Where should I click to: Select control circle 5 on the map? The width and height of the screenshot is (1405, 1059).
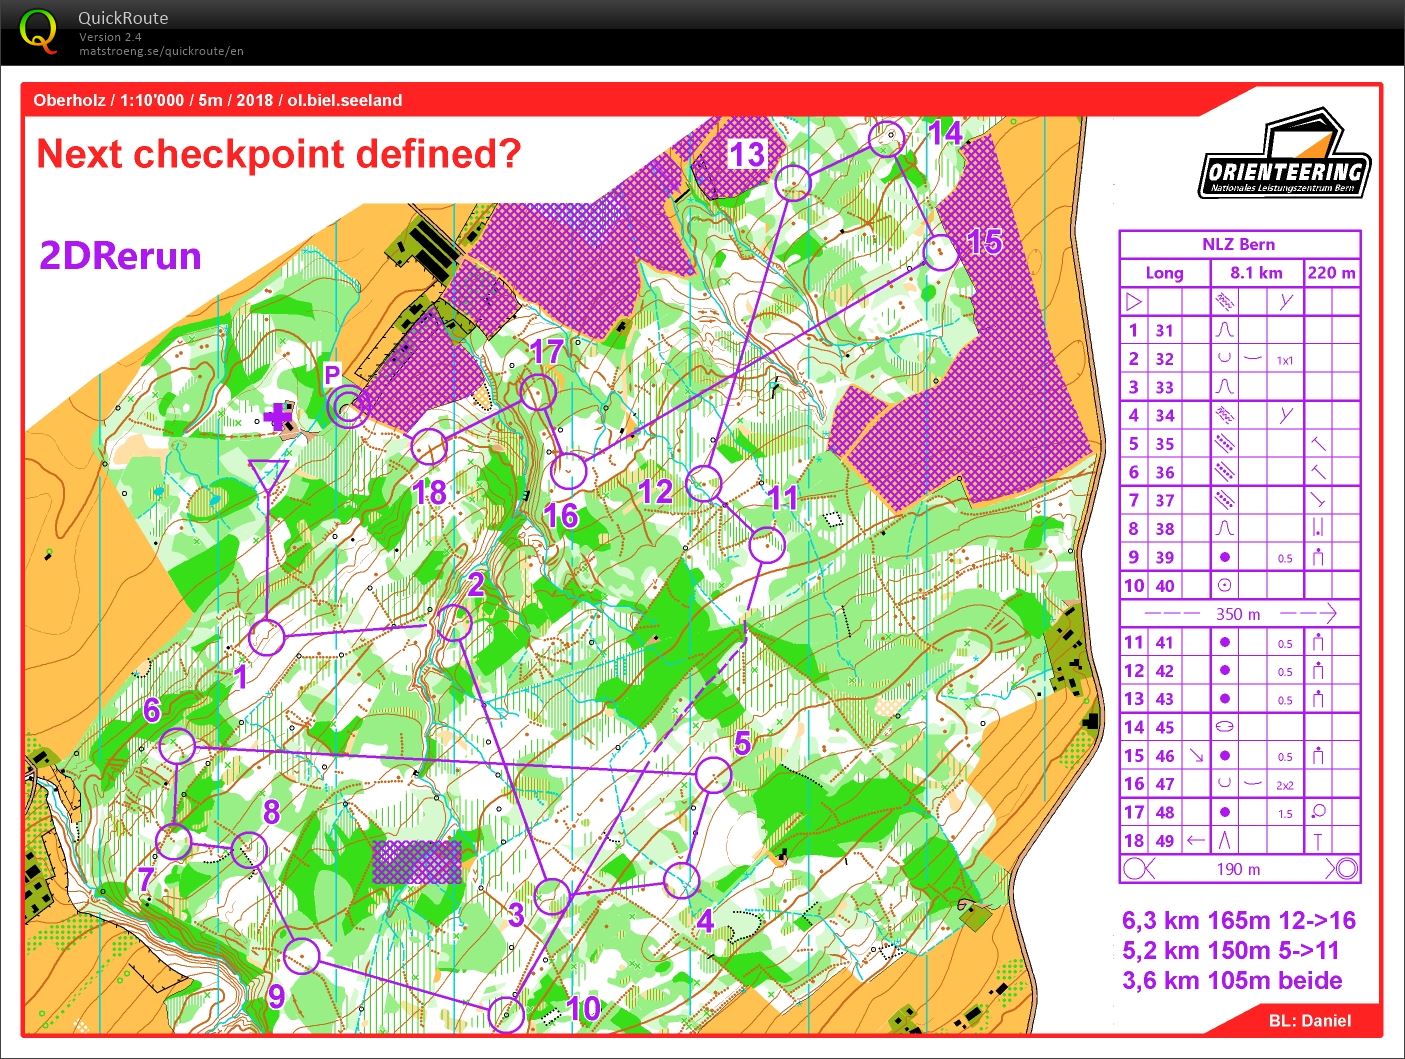[x=714, y=775]
